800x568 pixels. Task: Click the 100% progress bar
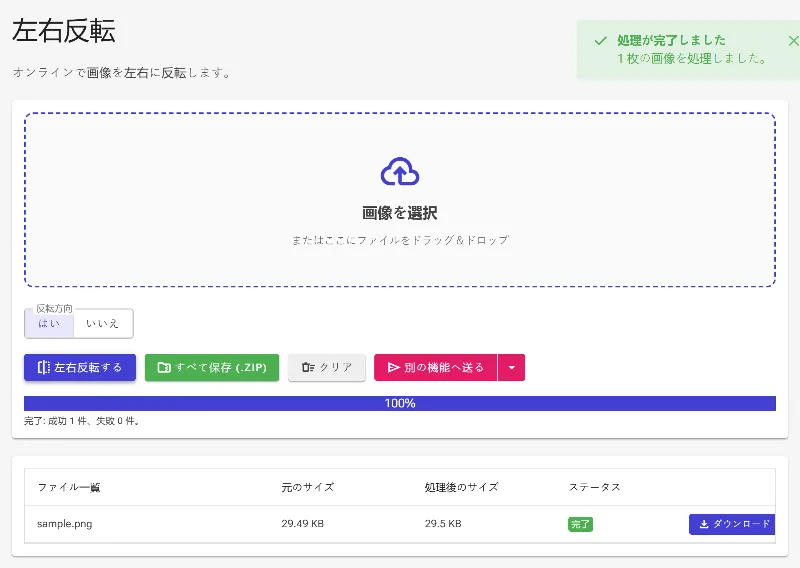pyautogui.click(x=400, y=403)
